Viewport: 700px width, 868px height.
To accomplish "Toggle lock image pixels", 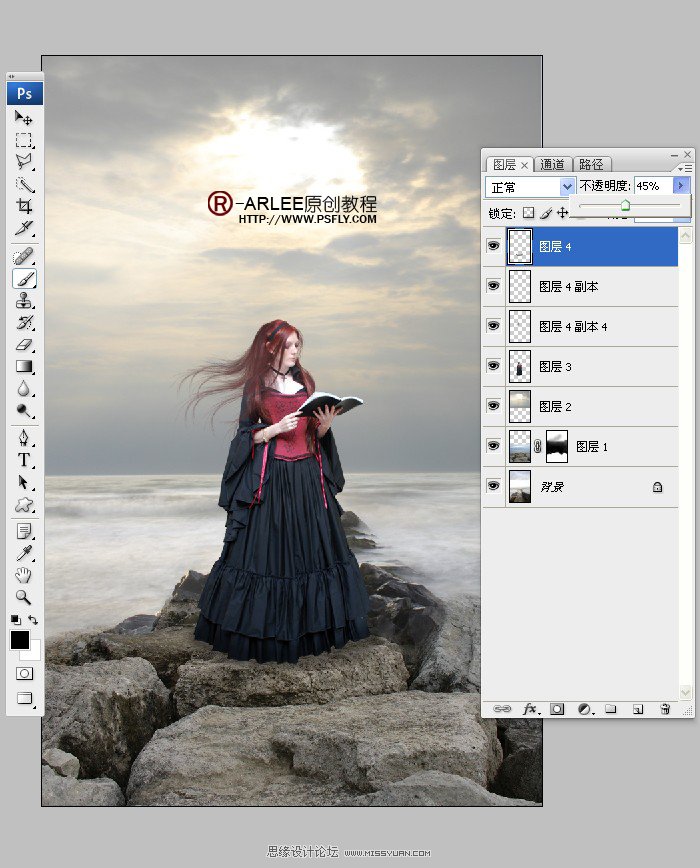I will (546, 213).
